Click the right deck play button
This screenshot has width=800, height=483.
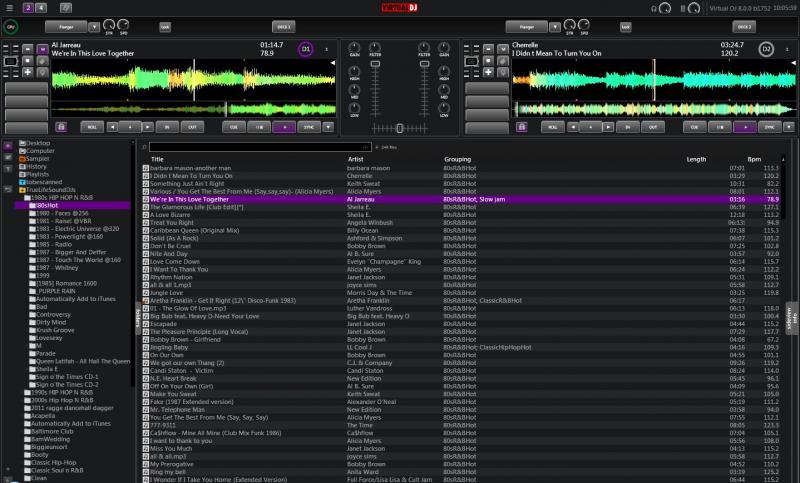745,127
